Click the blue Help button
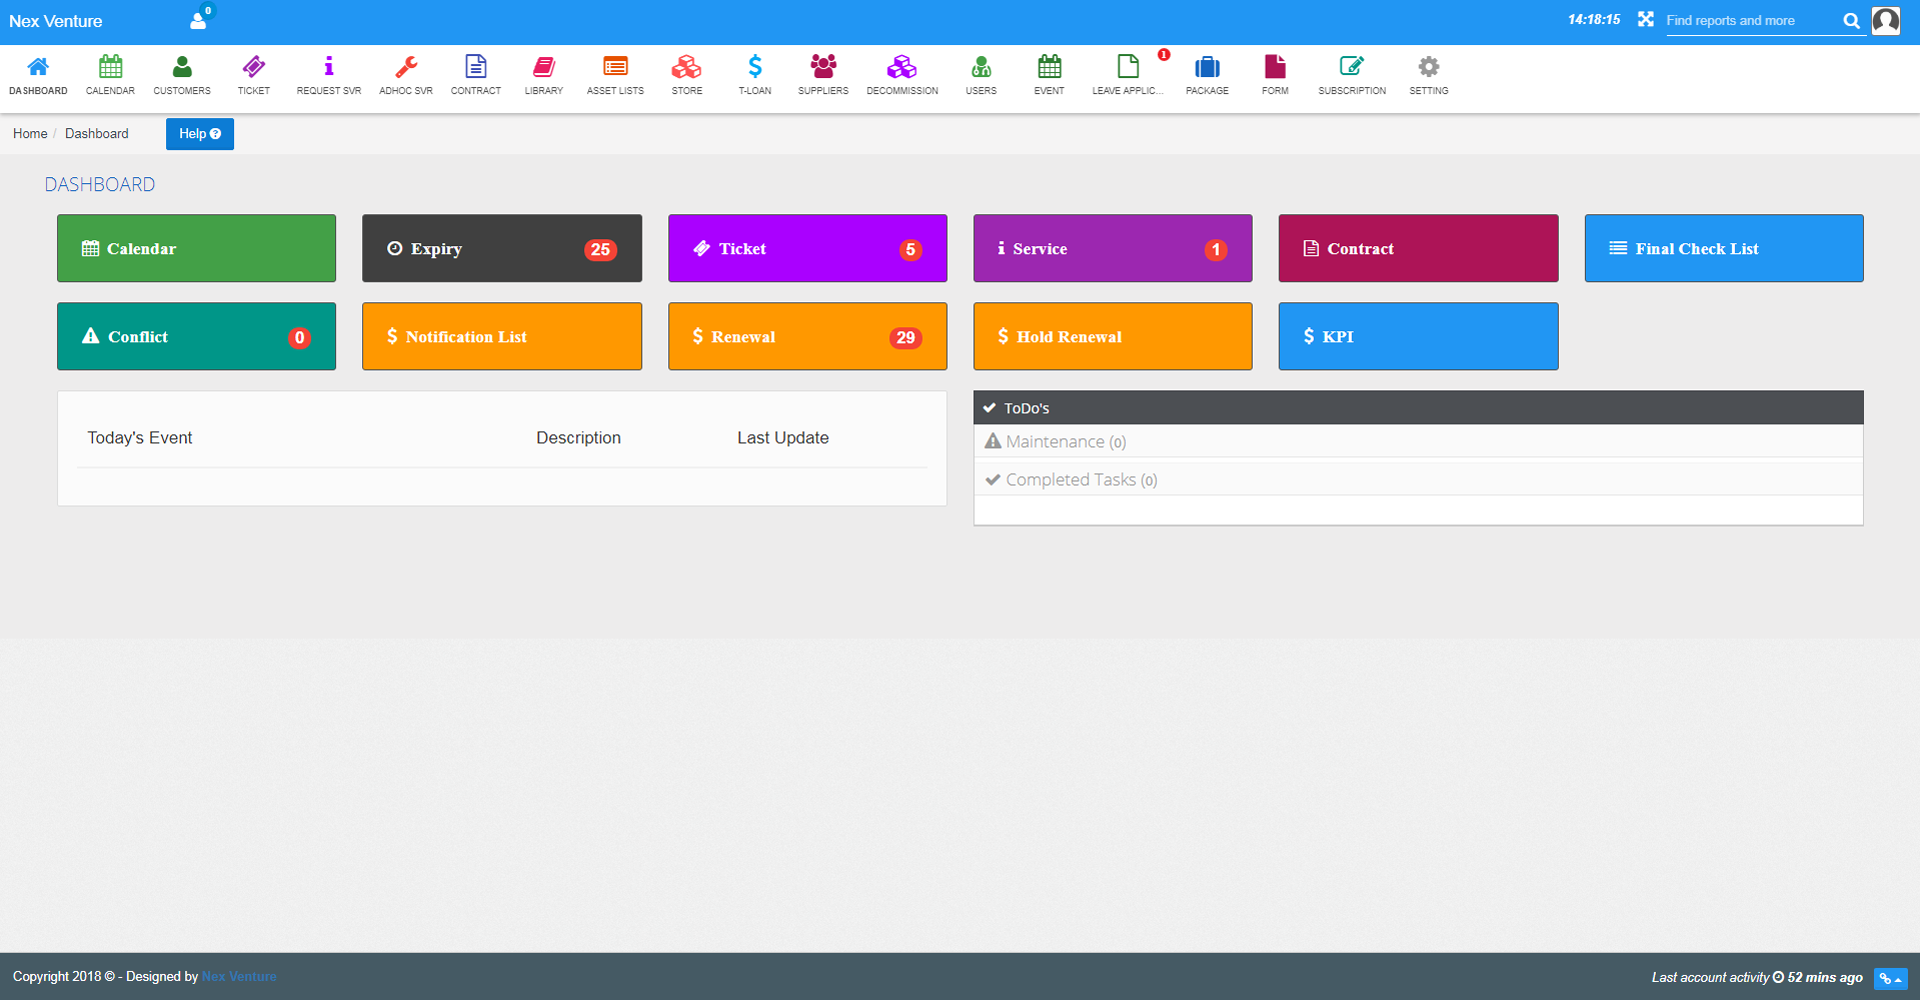The height and width of the screenshot is (1000, 1920). click(200, 134)
